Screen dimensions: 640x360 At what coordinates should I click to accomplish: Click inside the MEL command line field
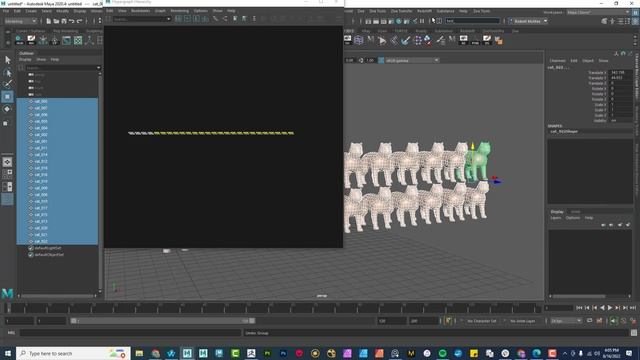tap(131, 333)
